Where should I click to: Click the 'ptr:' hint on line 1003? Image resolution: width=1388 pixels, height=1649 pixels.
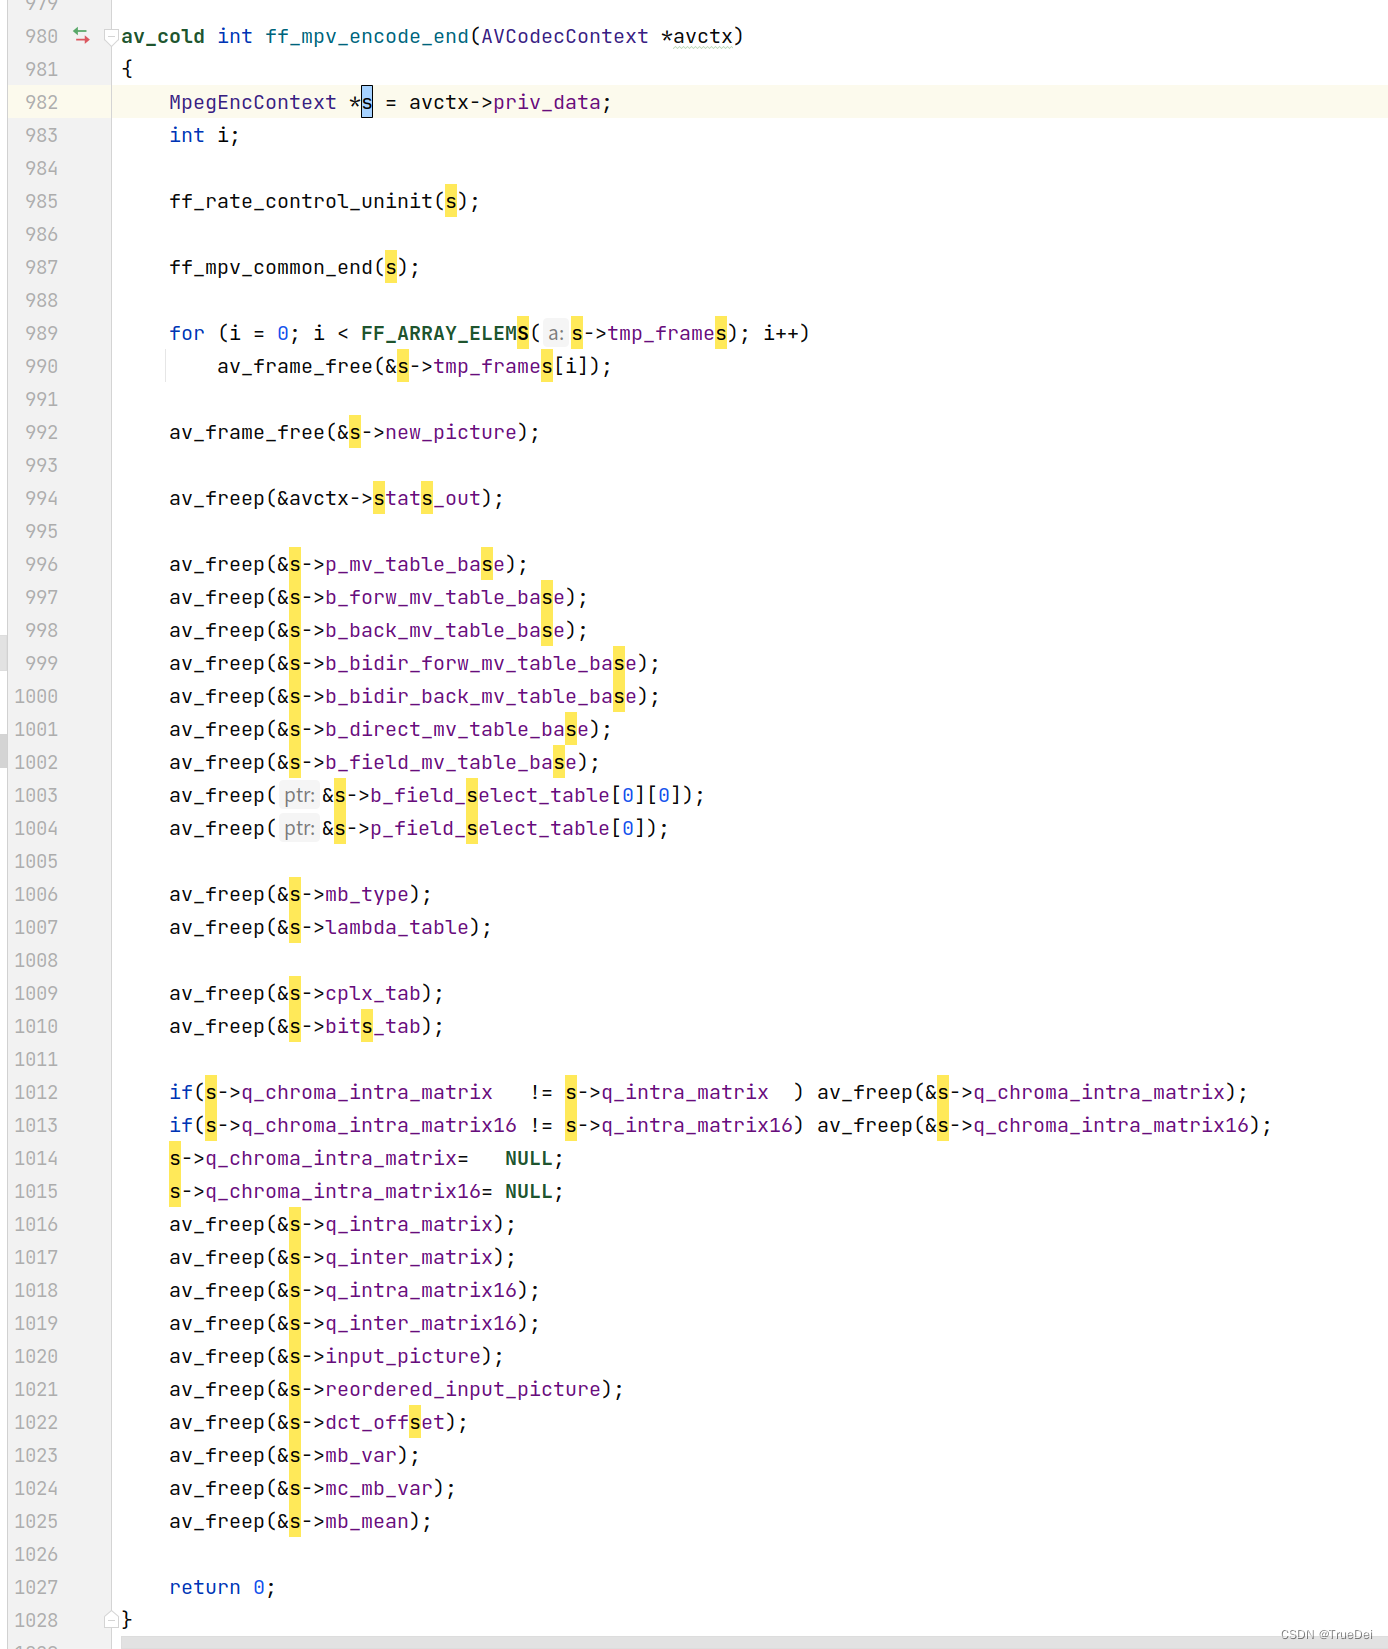[x=299, y=795]
